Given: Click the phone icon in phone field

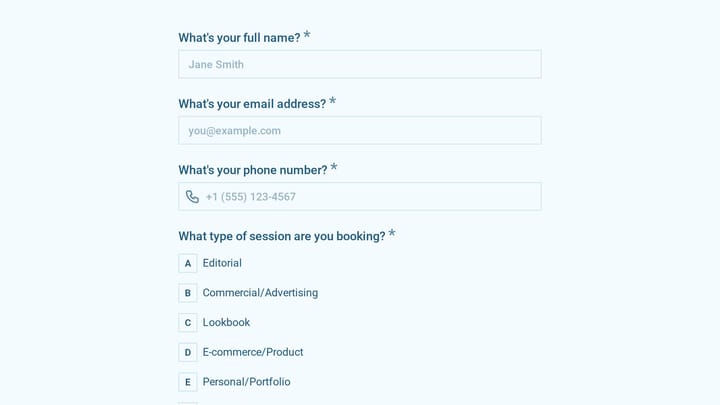Looking at the screenshot, I should pyautogui.click(x=192, y=197).
